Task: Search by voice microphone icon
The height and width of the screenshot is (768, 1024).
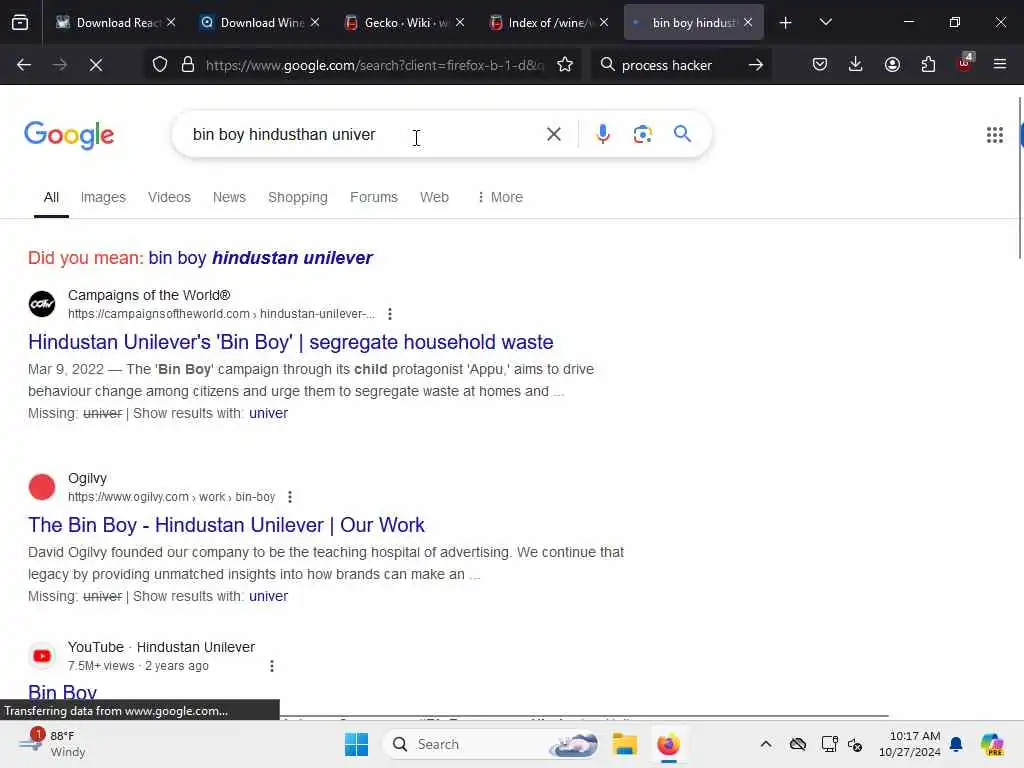Action: click(603, 134)
